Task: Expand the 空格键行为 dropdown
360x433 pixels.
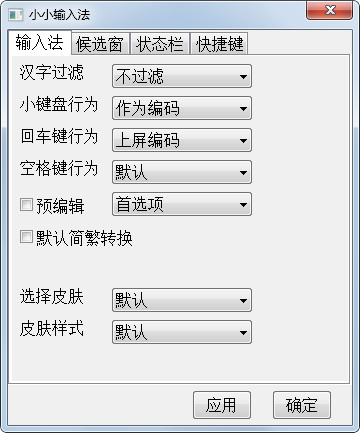Action: [182, 172]
